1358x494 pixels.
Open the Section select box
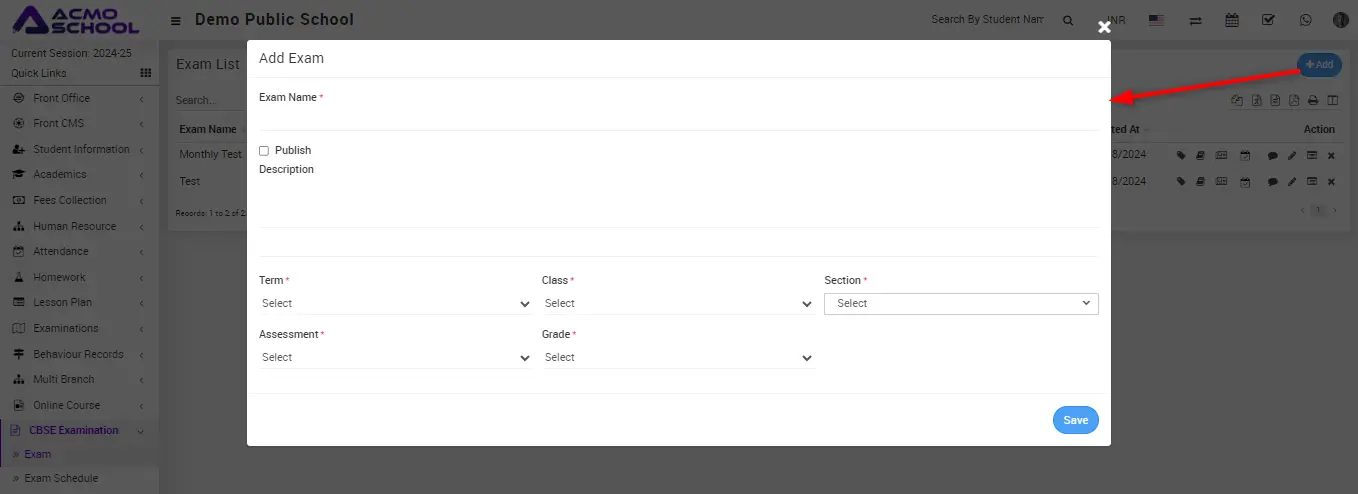961,303
